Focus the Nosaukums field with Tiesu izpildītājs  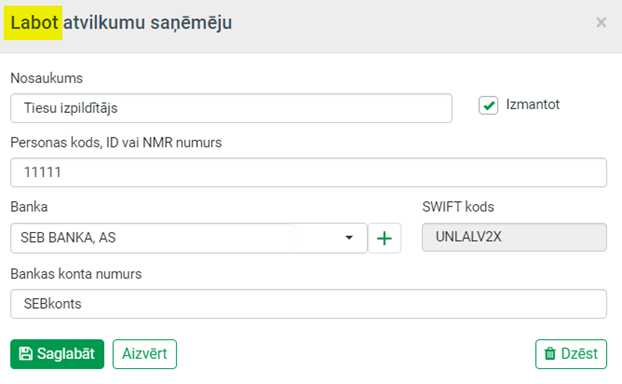231,108
